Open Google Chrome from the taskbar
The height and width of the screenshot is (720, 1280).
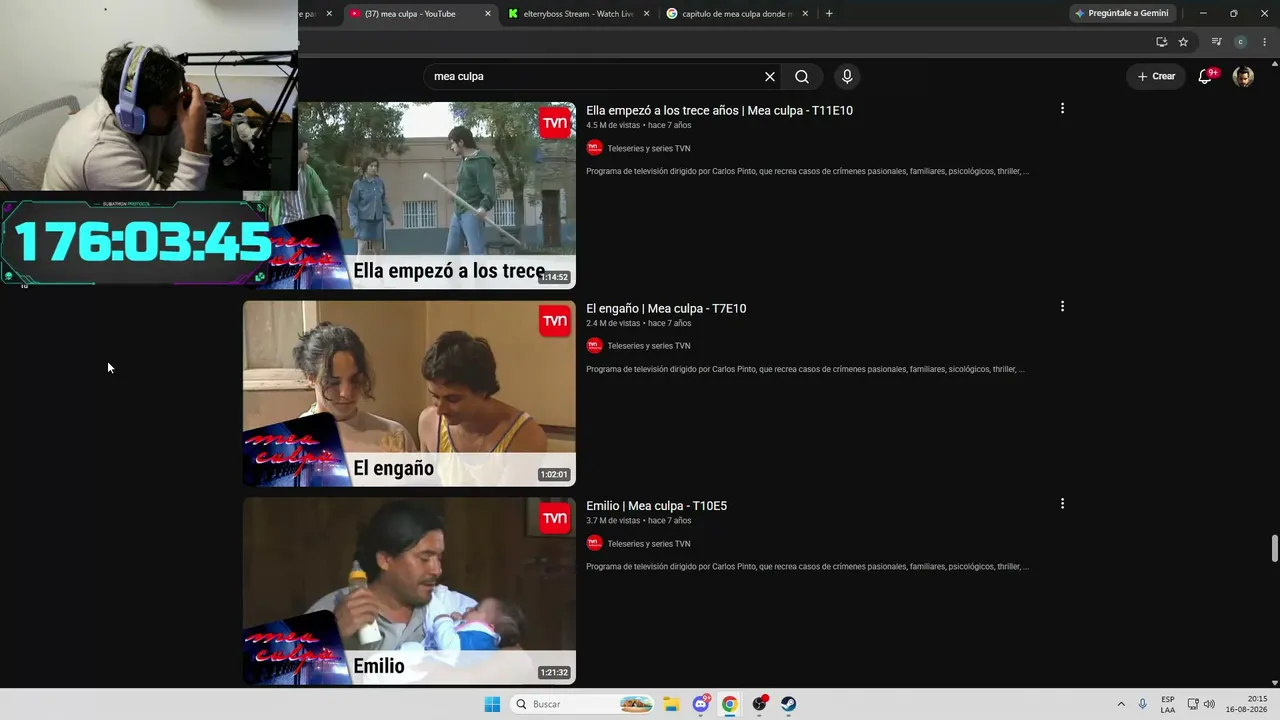[x=730, y=704]
